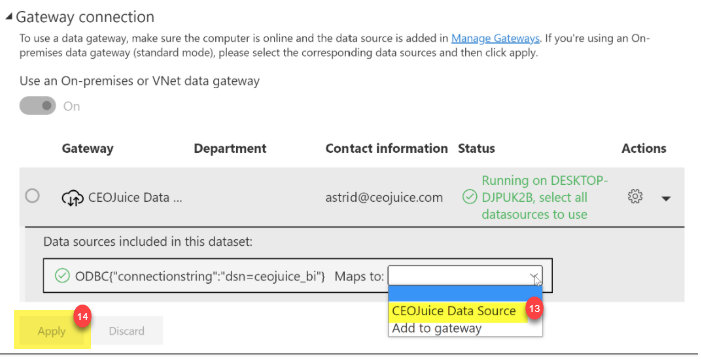Click the CEOJuice Data gateway name
This screenshot has height=363, width=701.
tap(135, 197)
